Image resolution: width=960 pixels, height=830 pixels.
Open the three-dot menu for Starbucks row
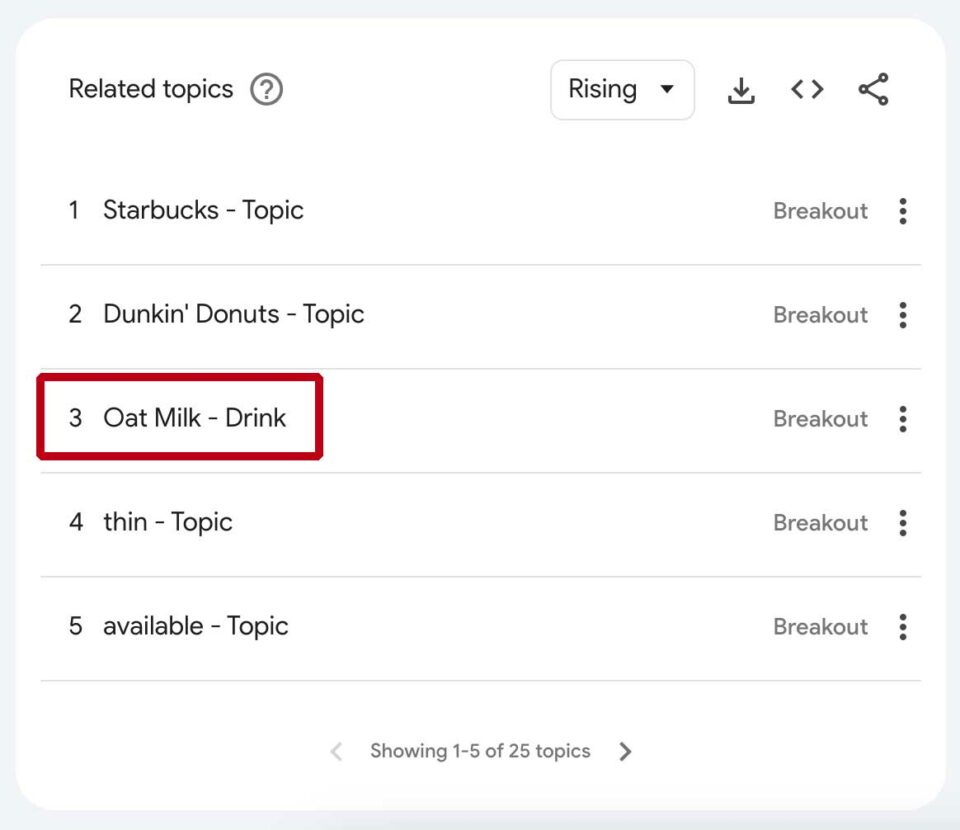903,211
